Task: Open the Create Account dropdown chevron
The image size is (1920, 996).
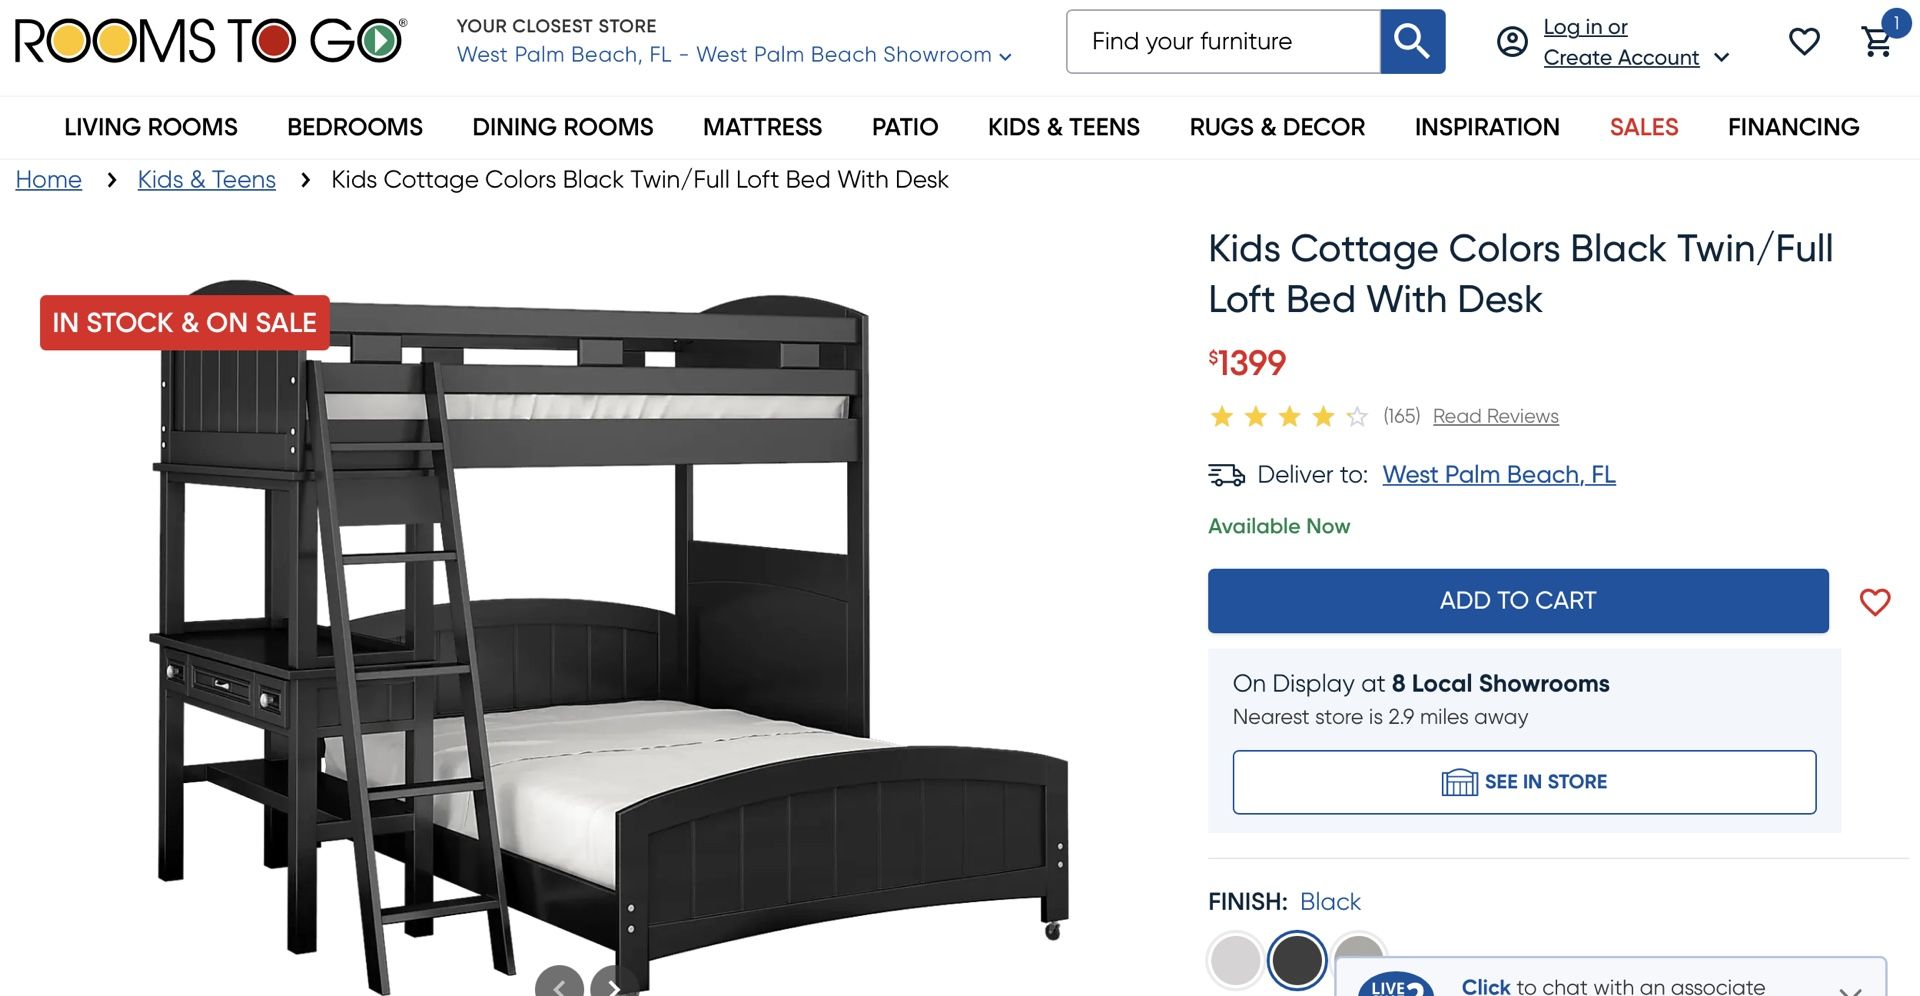Action: (1723, 57)
